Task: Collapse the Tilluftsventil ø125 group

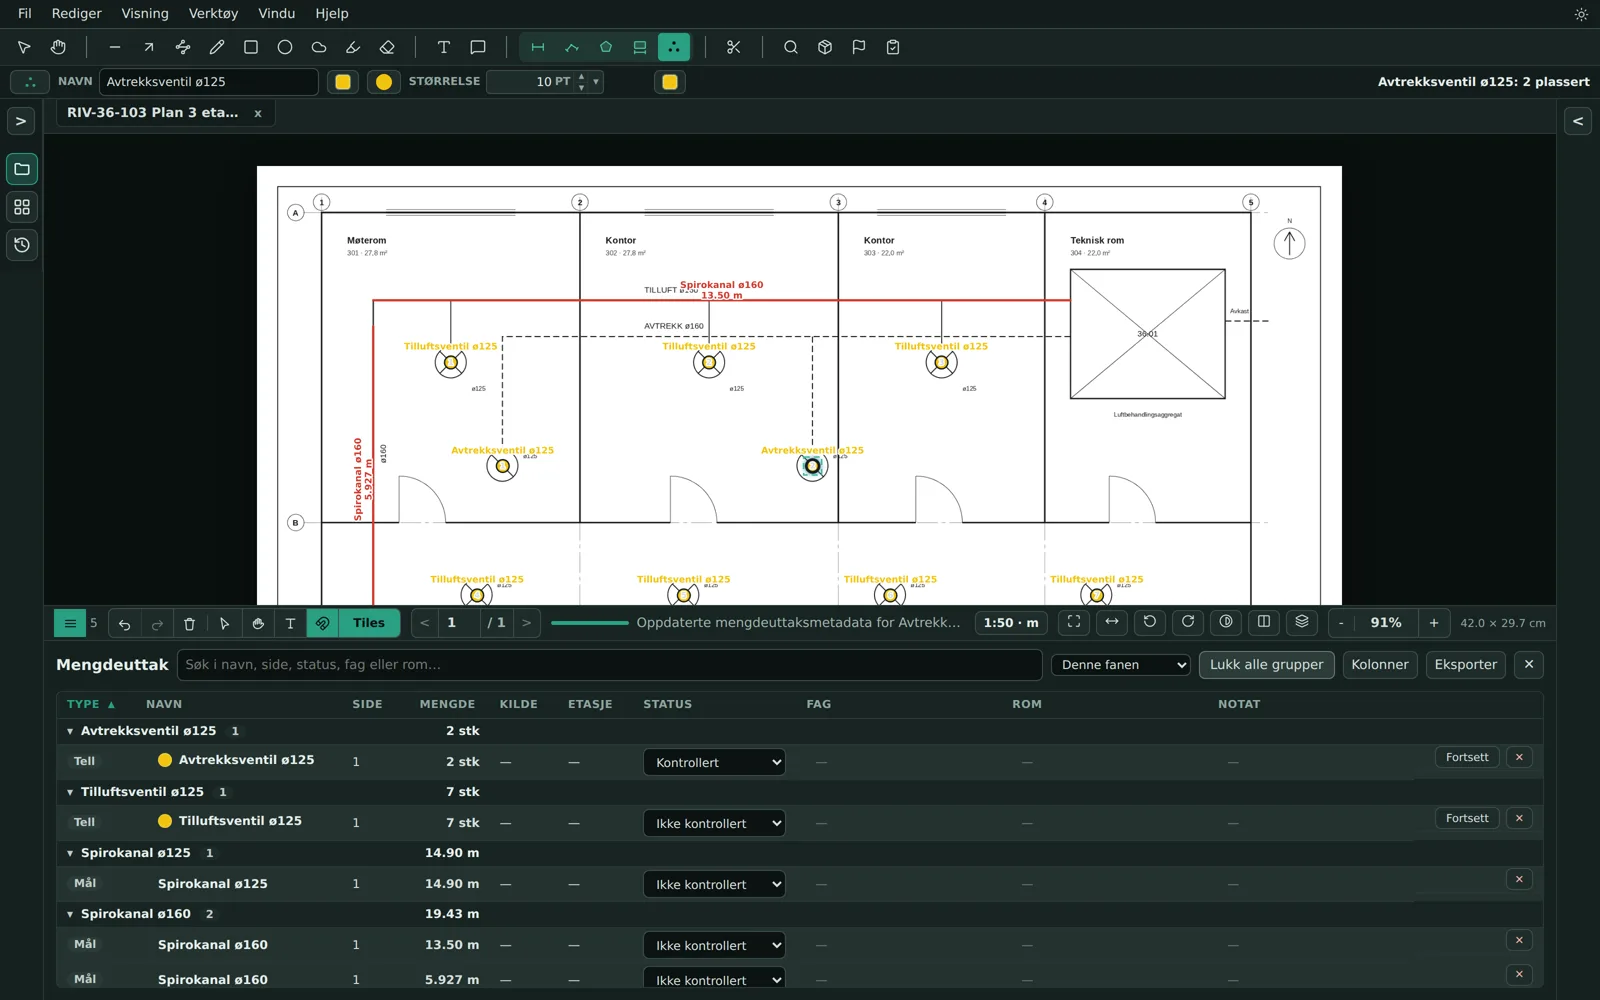Action: click(70, 792)
